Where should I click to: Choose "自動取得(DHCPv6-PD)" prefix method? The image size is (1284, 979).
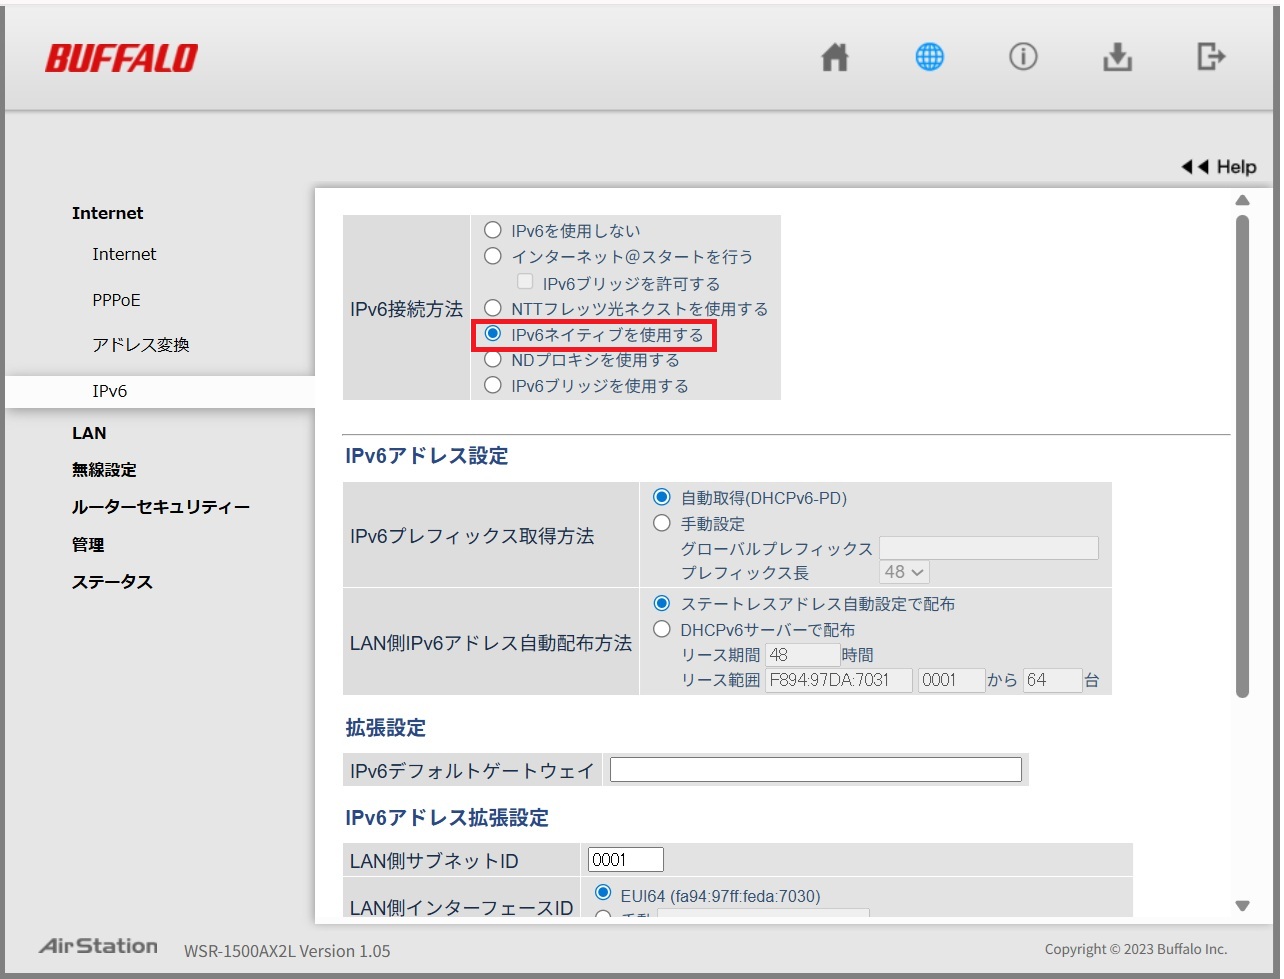[661, 497]
